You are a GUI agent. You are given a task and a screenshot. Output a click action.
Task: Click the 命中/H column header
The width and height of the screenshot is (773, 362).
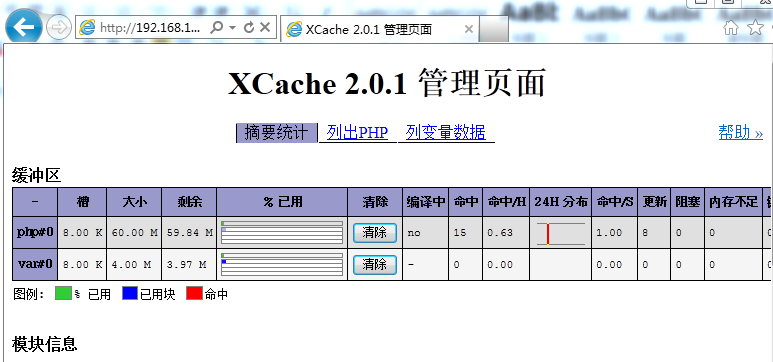coord(506,202)
